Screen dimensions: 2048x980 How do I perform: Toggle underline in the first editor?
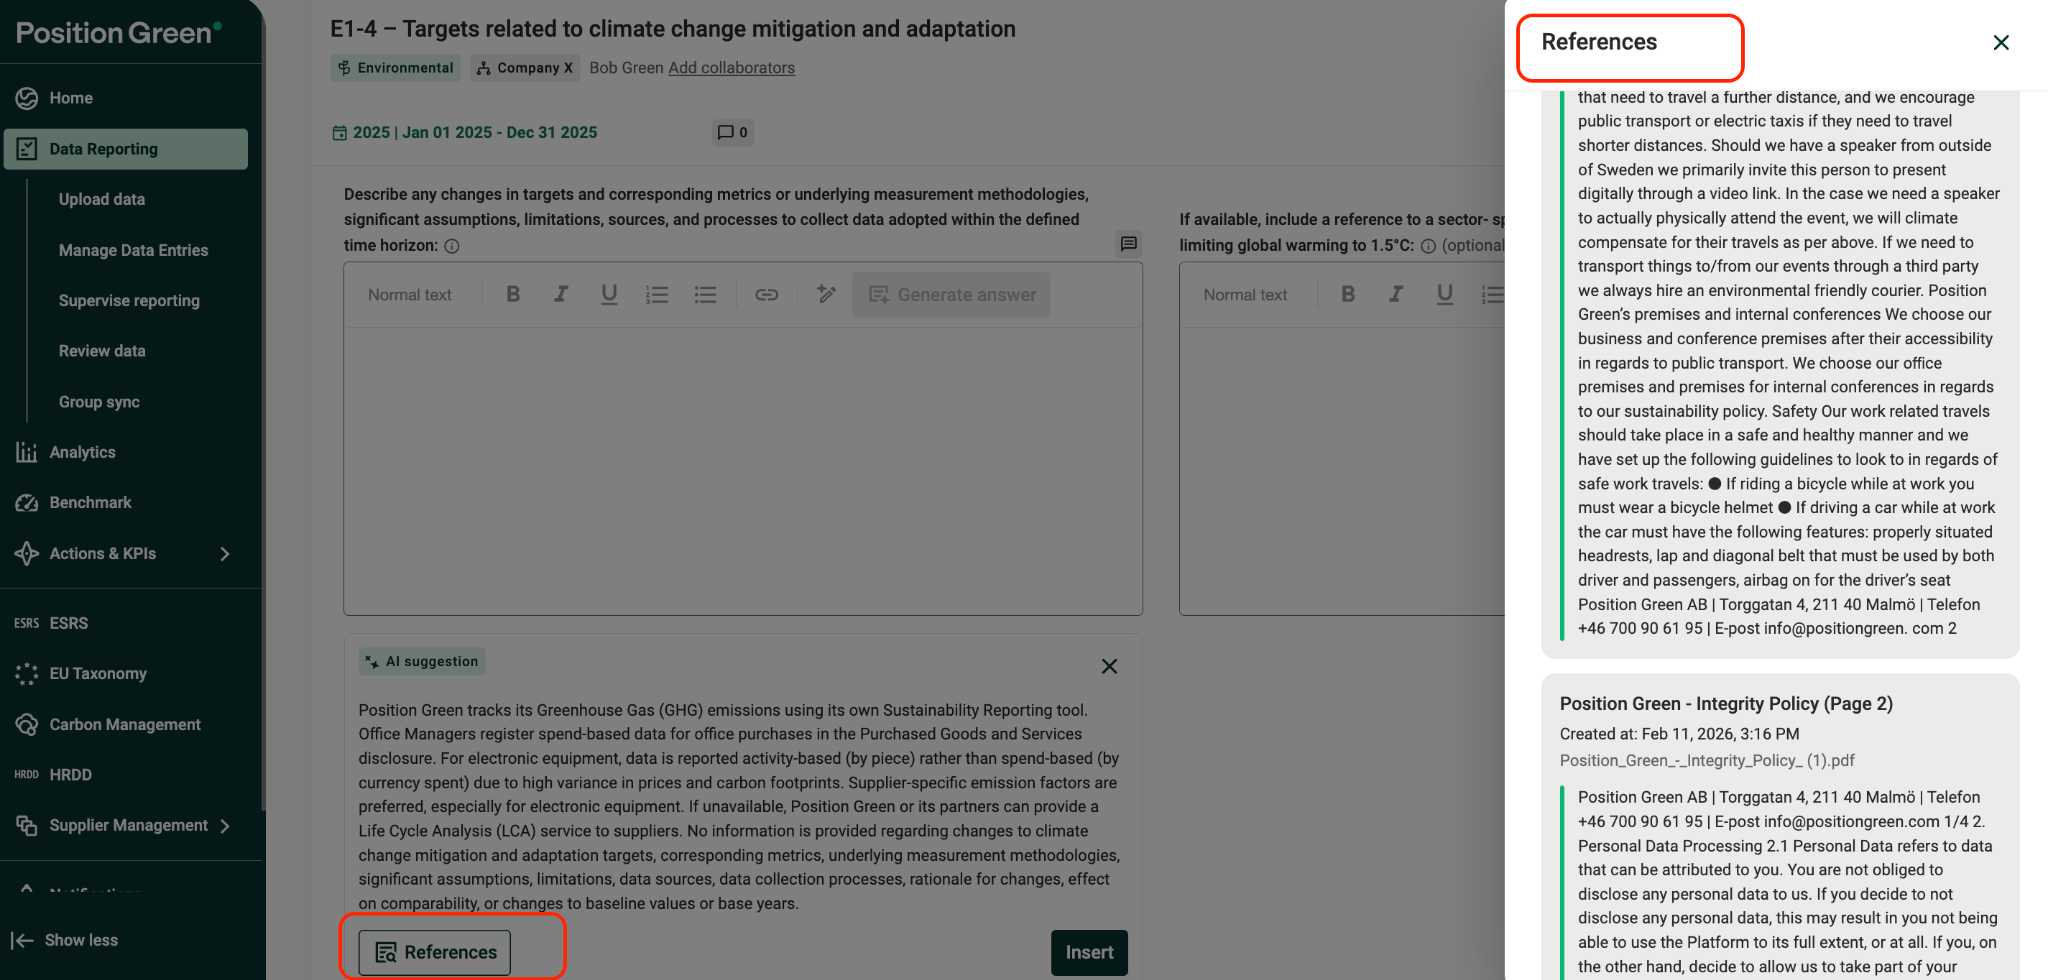click(609, 294)
